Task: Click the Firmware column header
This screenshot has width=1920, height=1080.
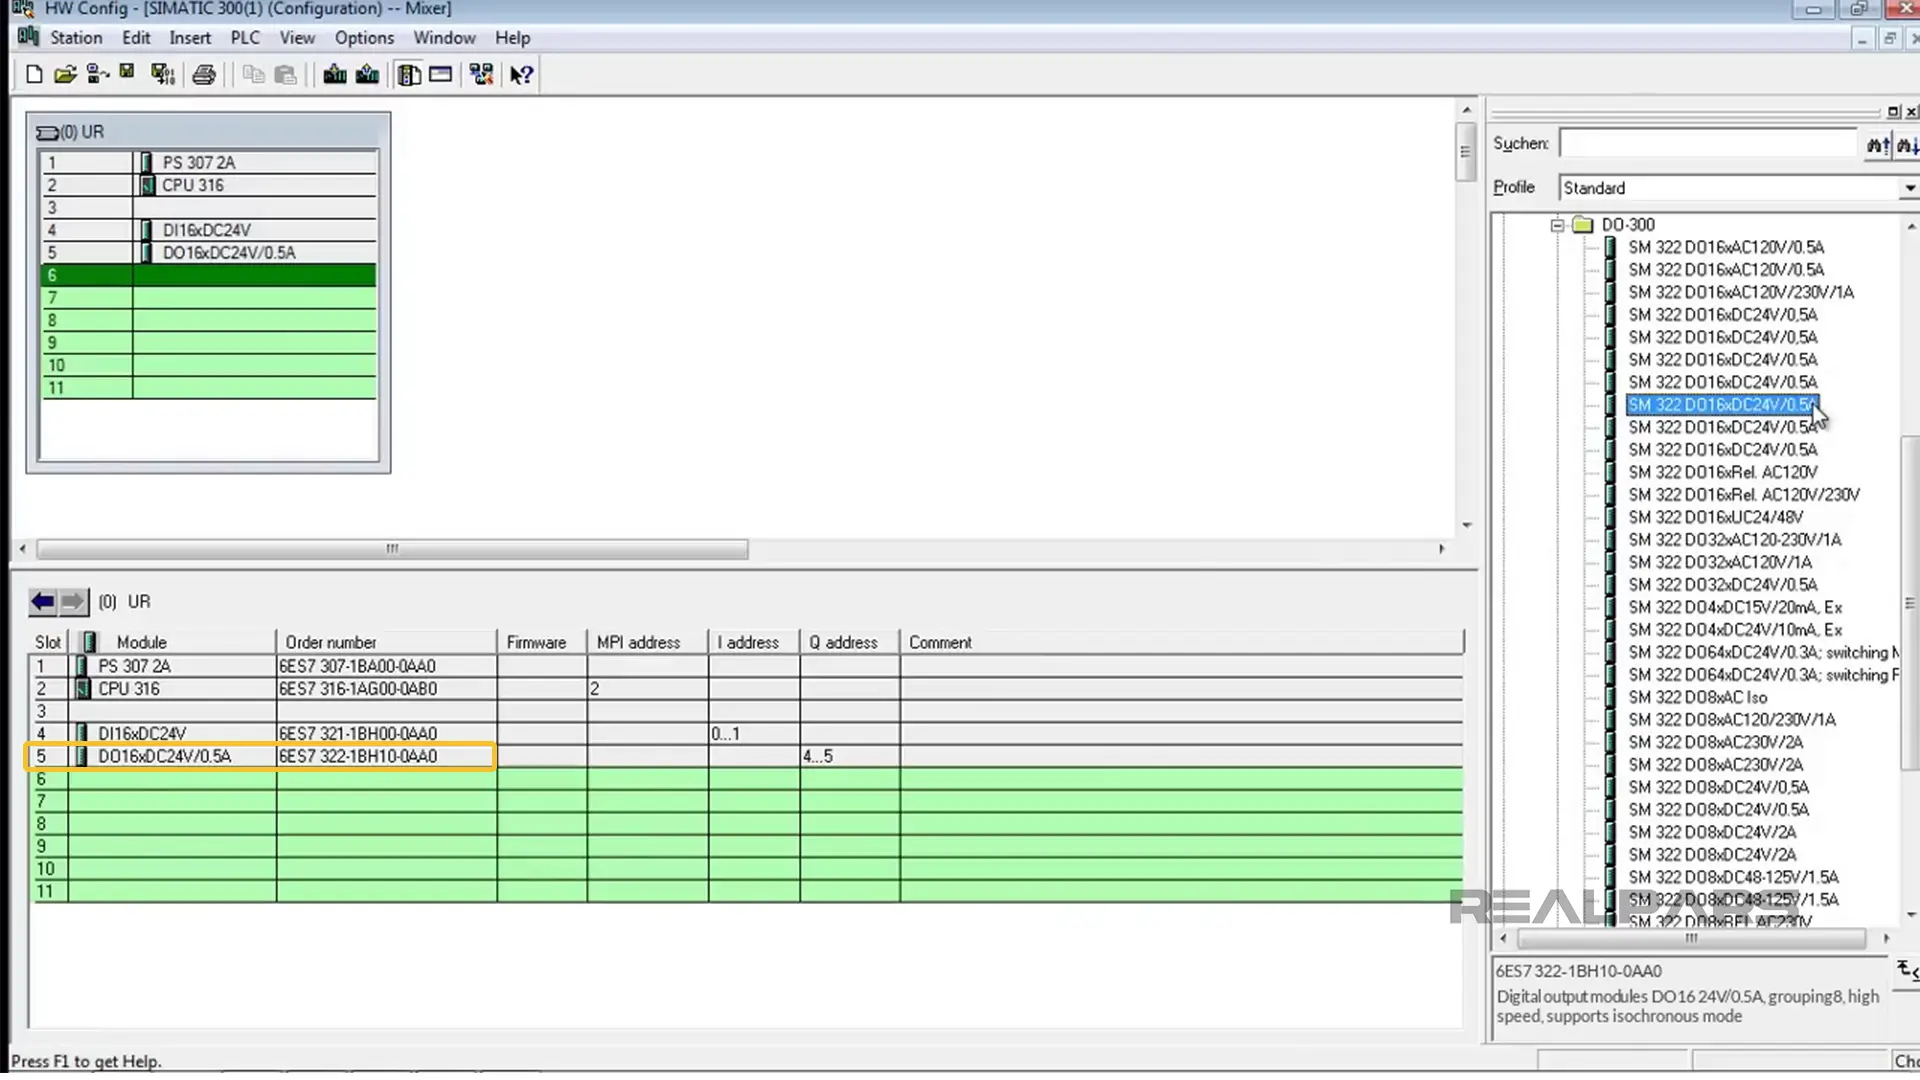Action: point(541,642)
